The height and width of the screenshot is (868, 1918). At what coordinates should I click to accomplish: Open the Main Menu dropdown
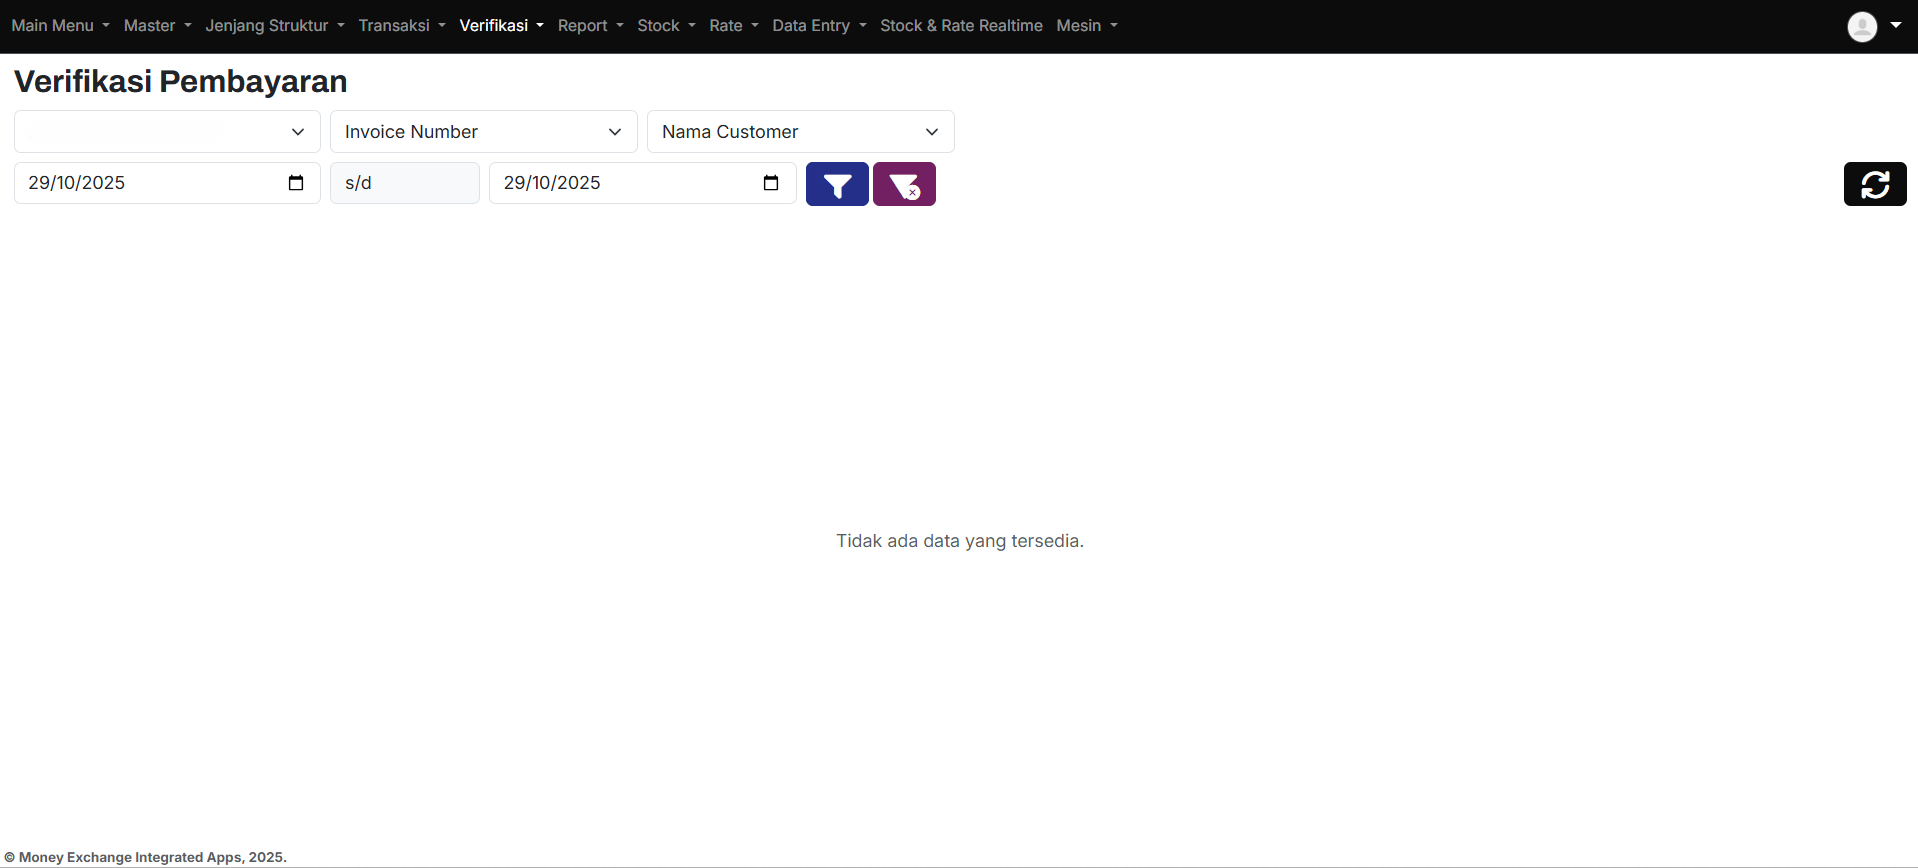pyautogui.click(x=60, y=26)
